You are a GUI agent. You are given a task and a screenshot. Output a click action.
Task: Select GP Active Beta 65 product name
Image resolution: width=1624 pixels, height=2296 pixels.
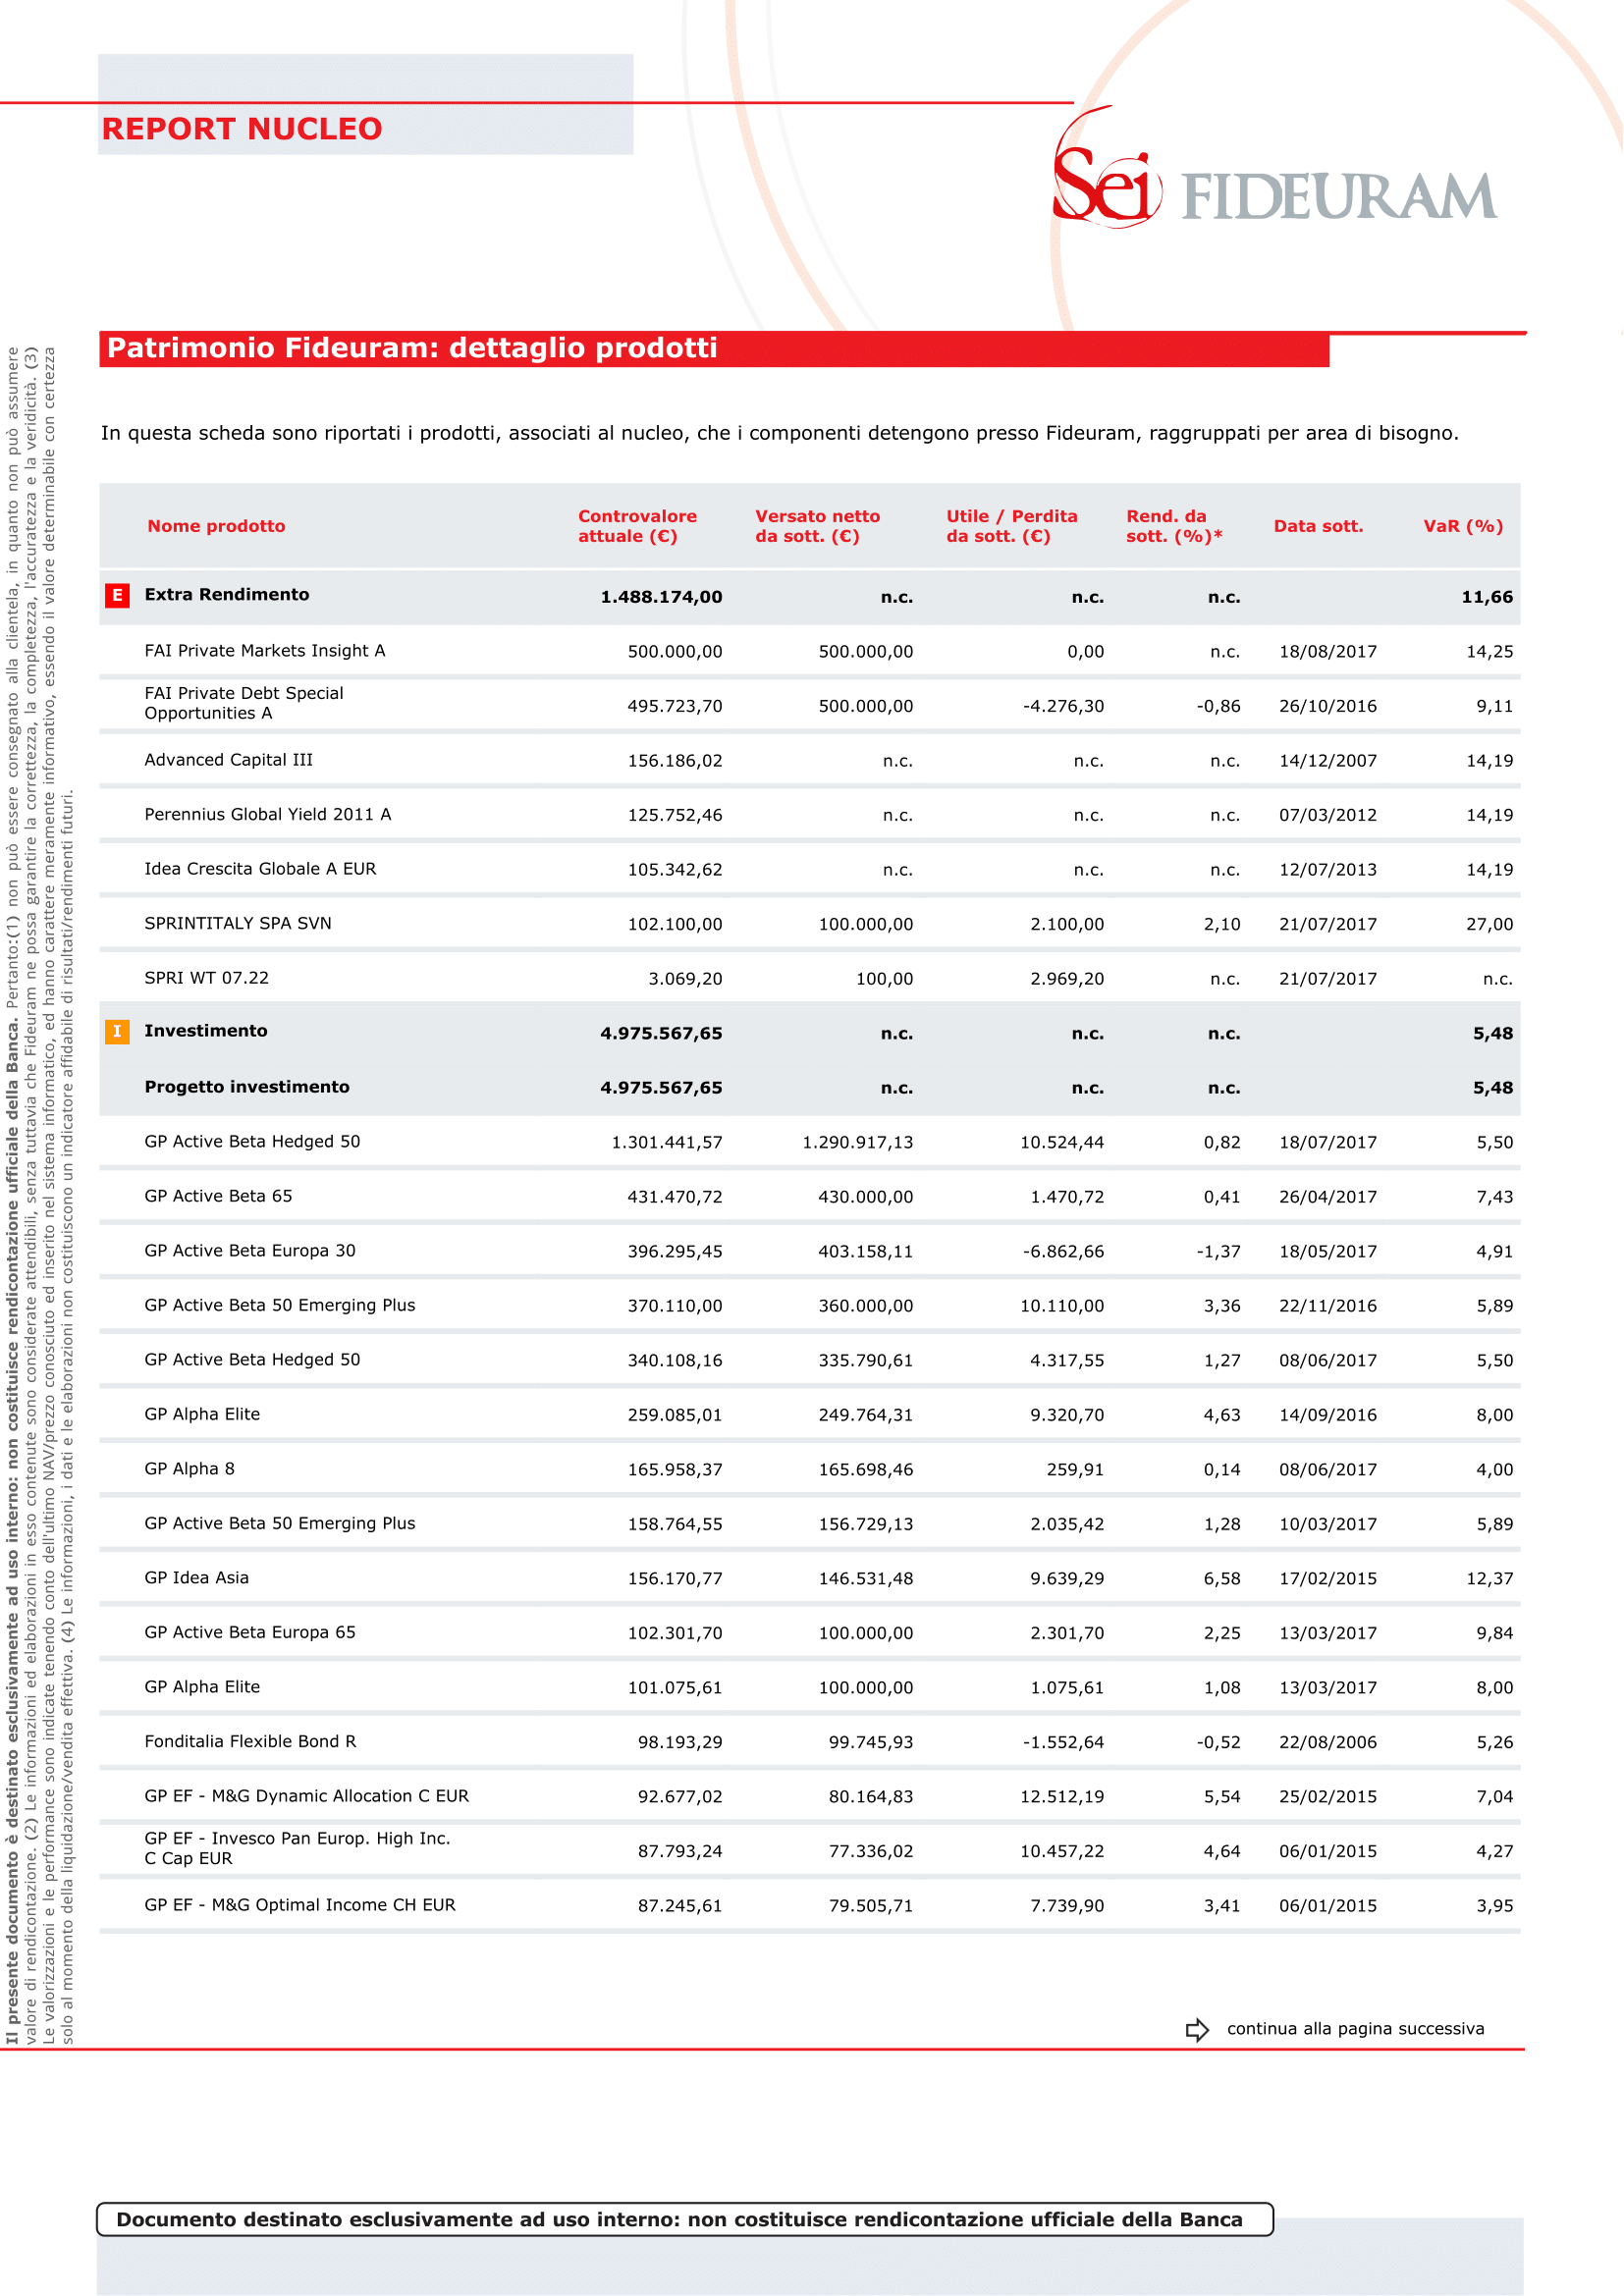pos(218,1196)
